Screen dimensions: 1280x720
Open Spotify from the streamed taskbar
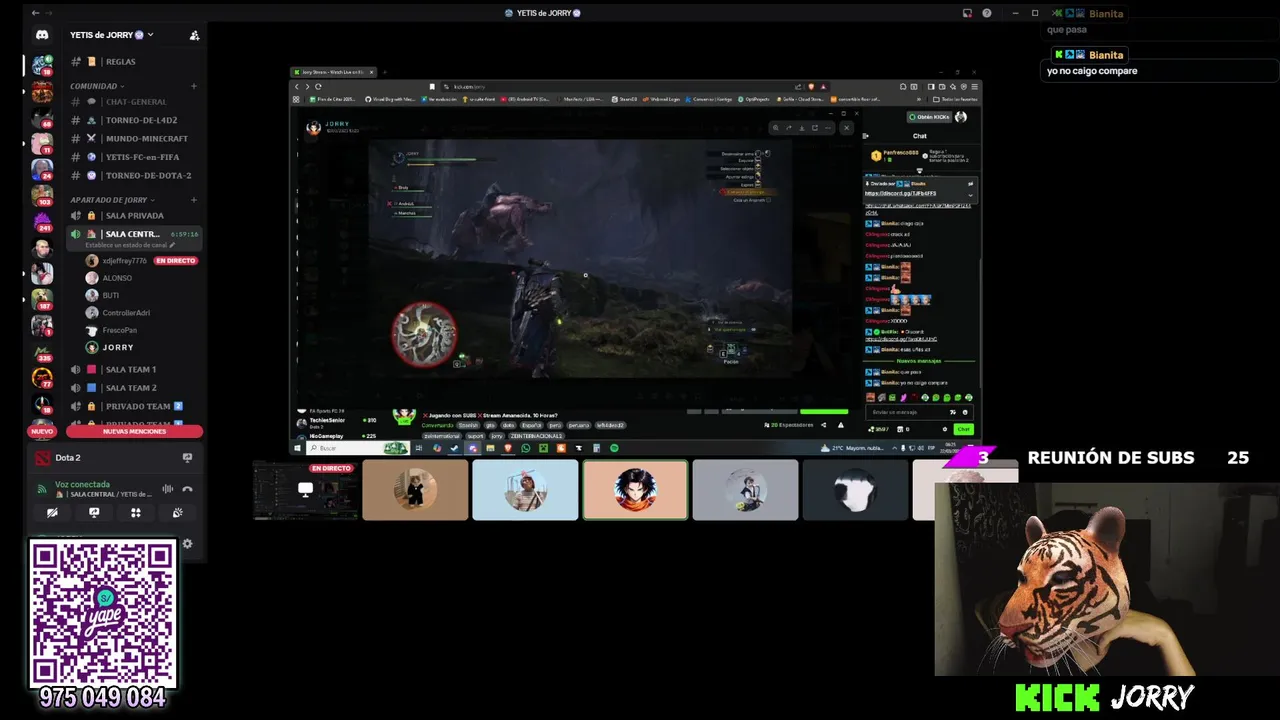coord(614,448)
